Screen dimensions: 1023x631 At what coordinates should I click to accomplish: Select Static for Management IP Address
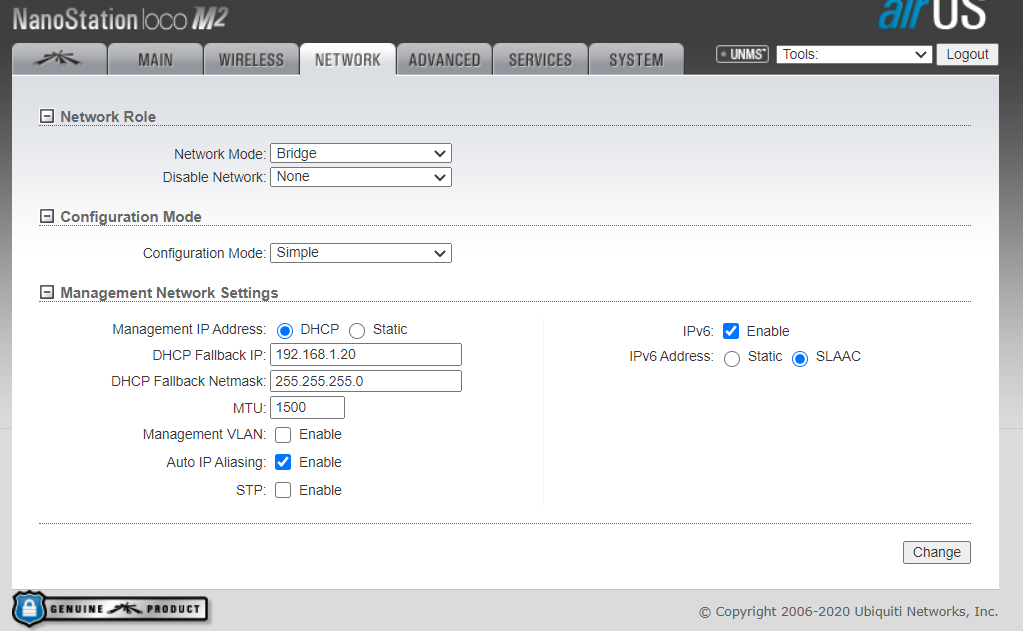click(357, 331)
